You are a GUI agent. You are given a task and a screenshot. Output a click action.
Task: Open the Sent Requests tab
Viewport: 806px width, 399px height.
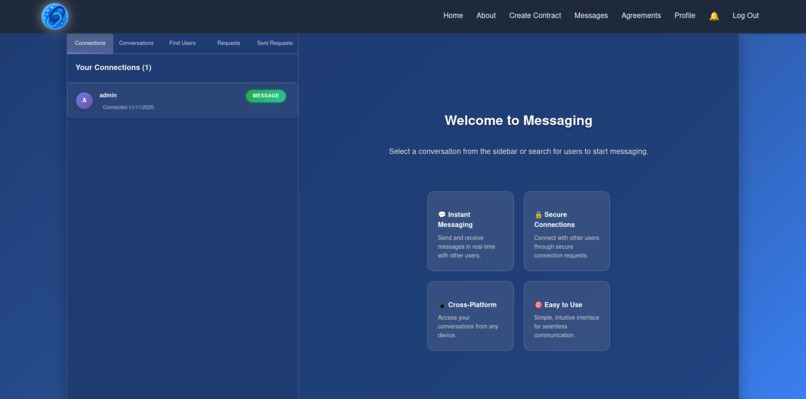coord(274,43)
